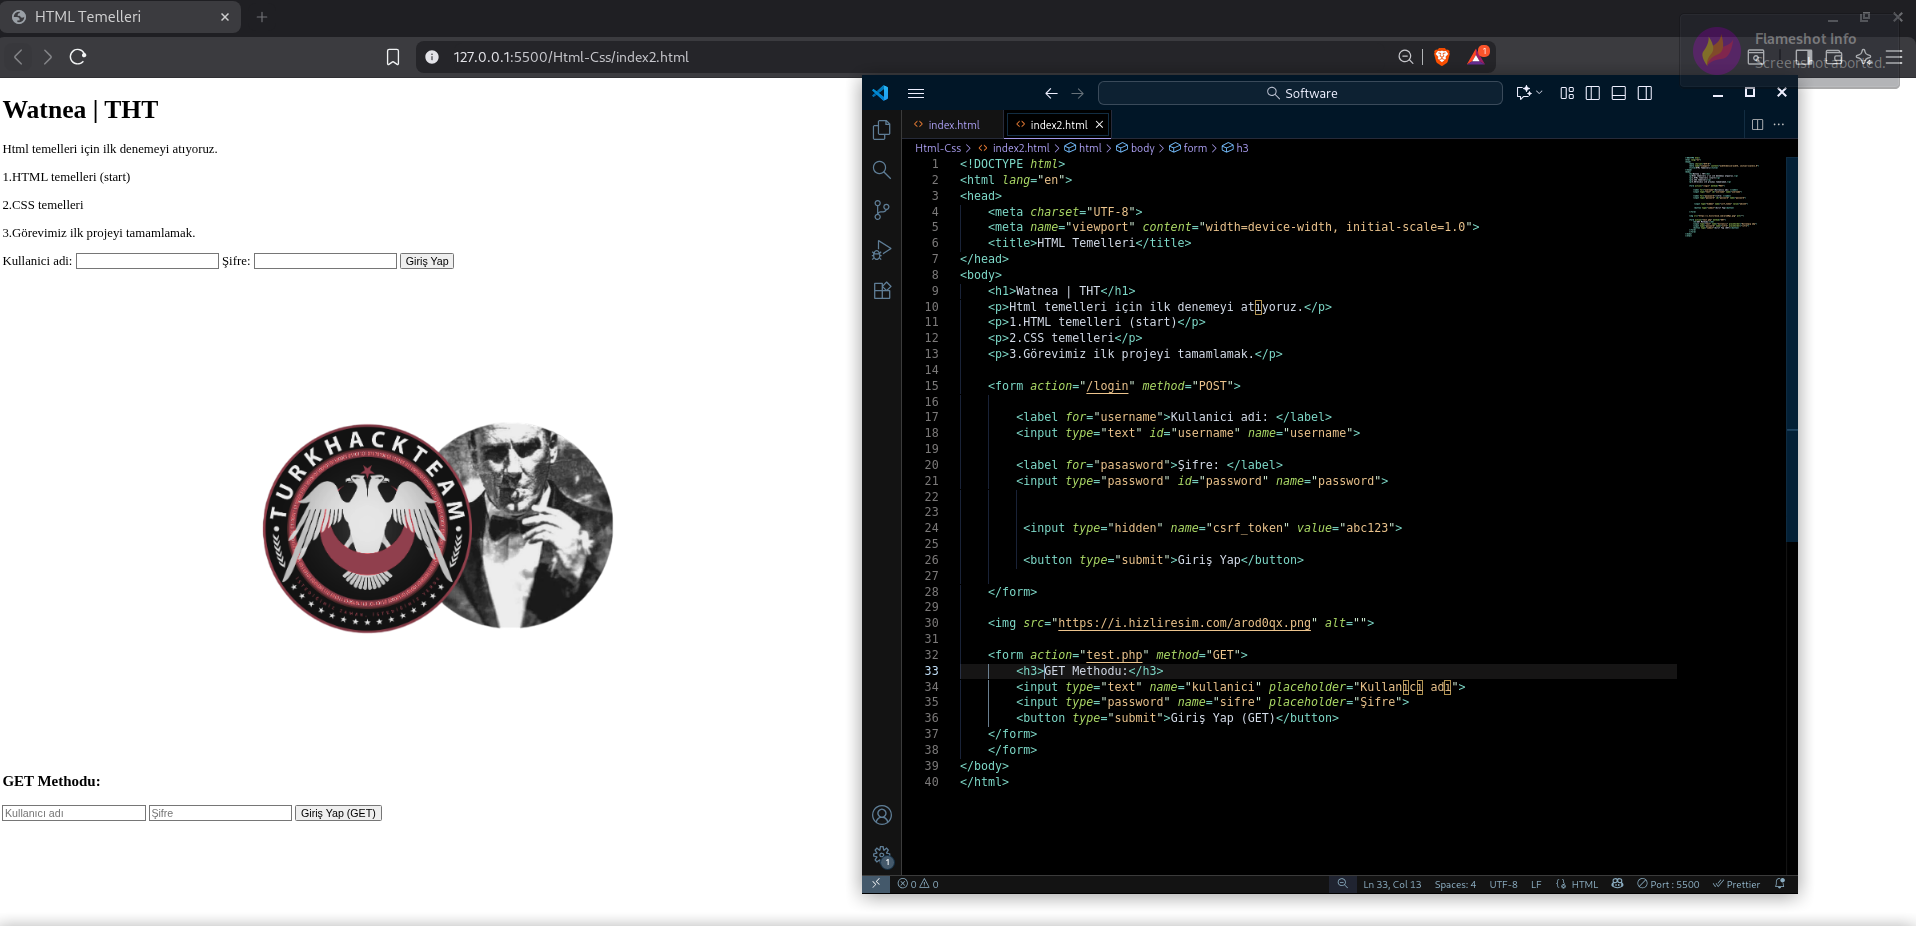Screen dimensions: 1916x926
Task: Open the Extensions view
Action: pos(881,291)
